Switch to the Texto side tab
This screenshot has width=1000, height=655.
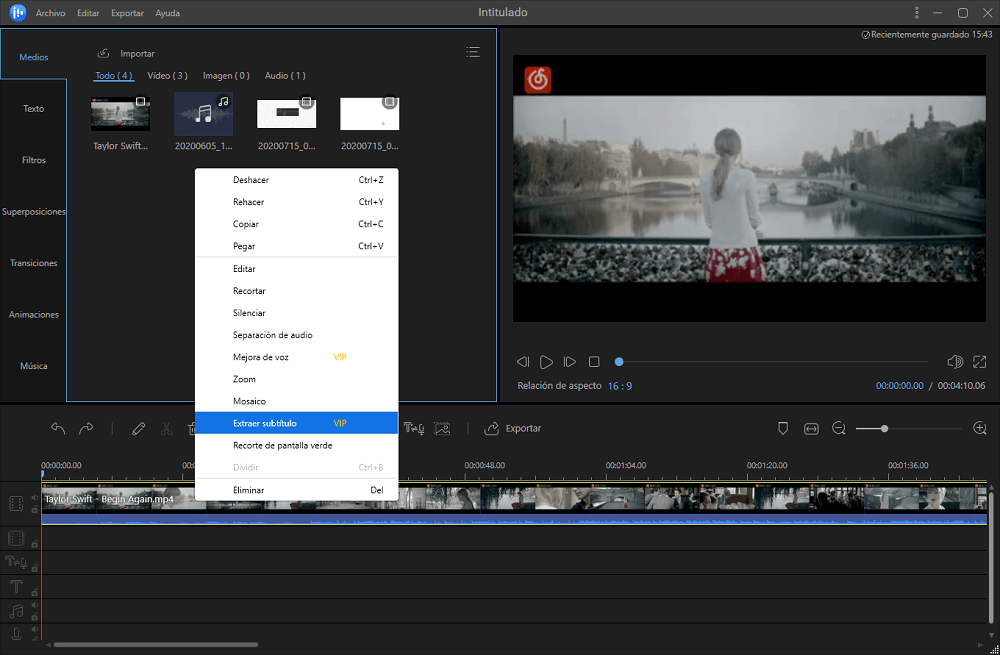pyautogui.click(x=33, y=108)
